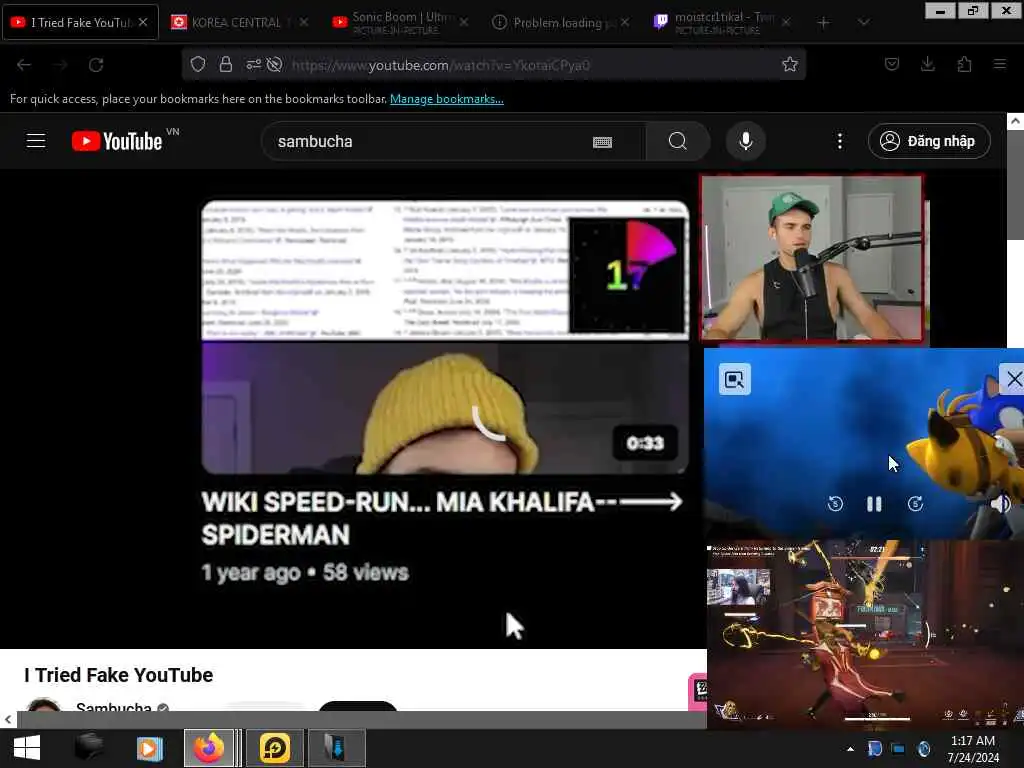Open YouTube settings three-dot menu

840,141
